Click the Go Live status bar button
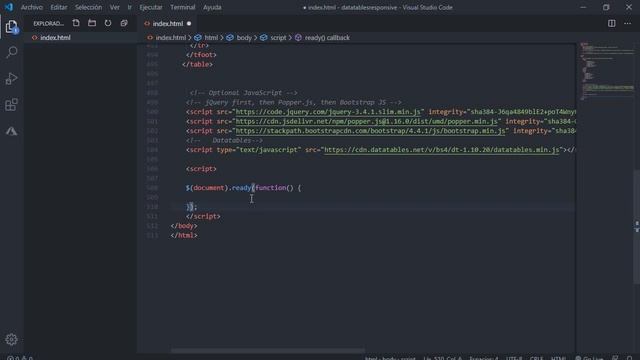 (x=589, y=358)
